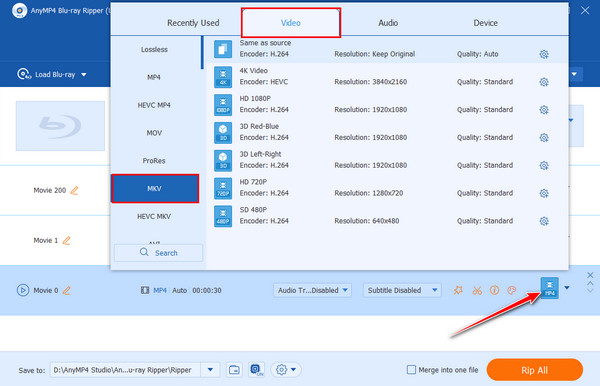Choose MP4 in format list

click(154, 77)
